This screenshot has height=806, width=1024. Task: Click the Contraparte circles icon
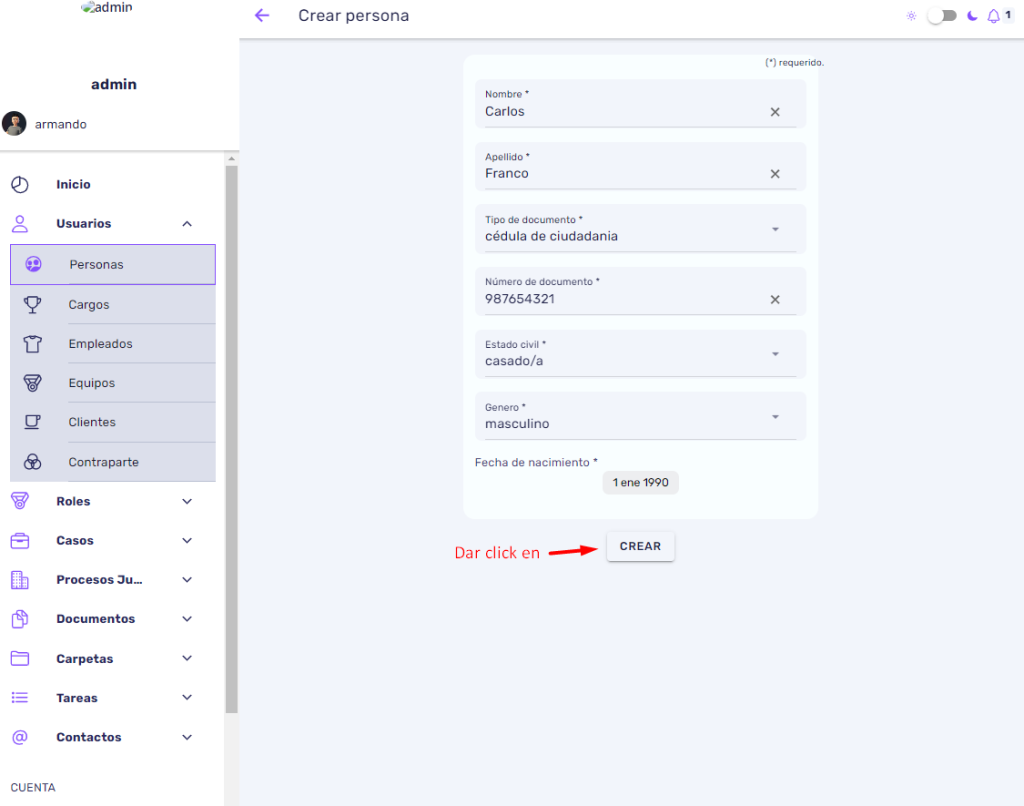[x=33, y=462]
